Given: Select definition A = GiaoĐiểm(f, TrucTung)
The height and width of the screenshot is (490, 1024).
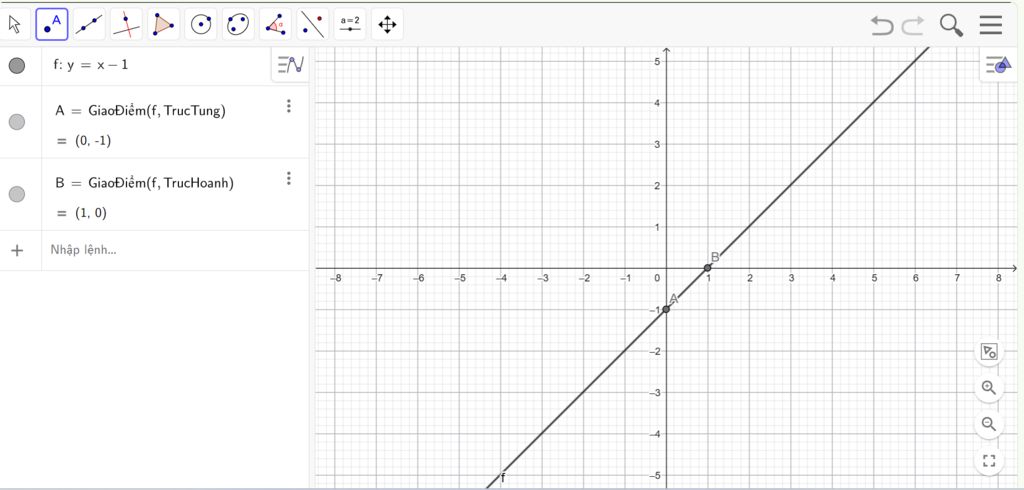Looking at the screenshot, I should coord(140,111).
